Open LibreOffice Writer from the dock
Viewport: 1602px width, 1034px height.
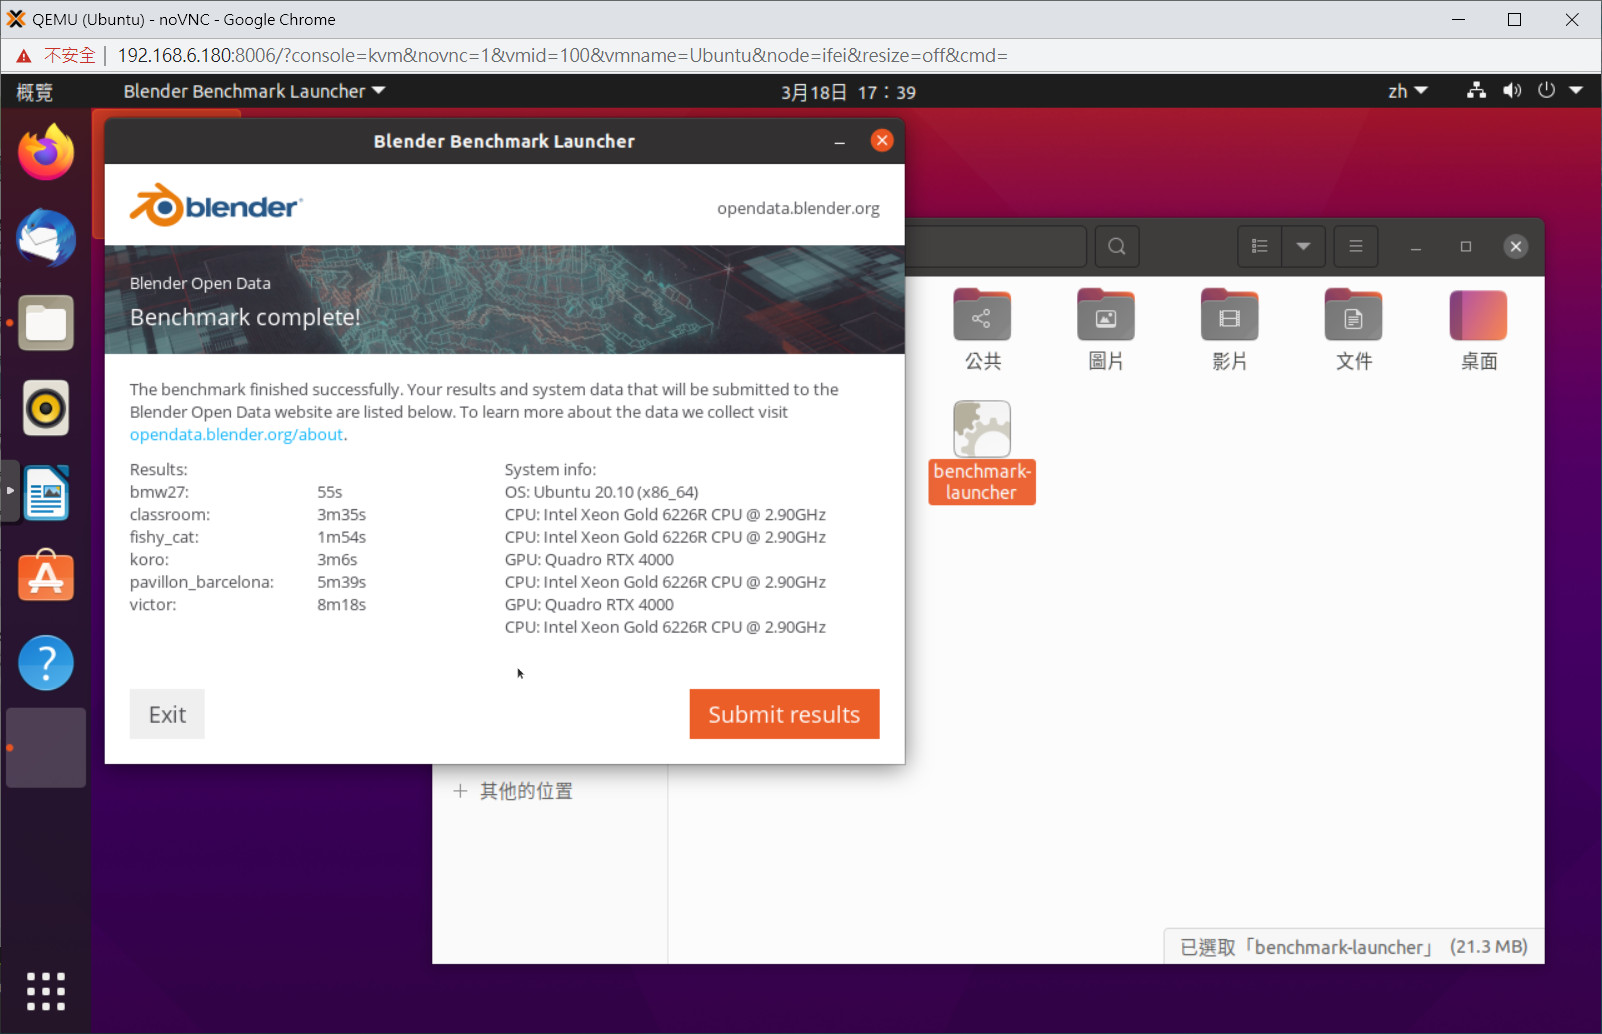point(46,493)
